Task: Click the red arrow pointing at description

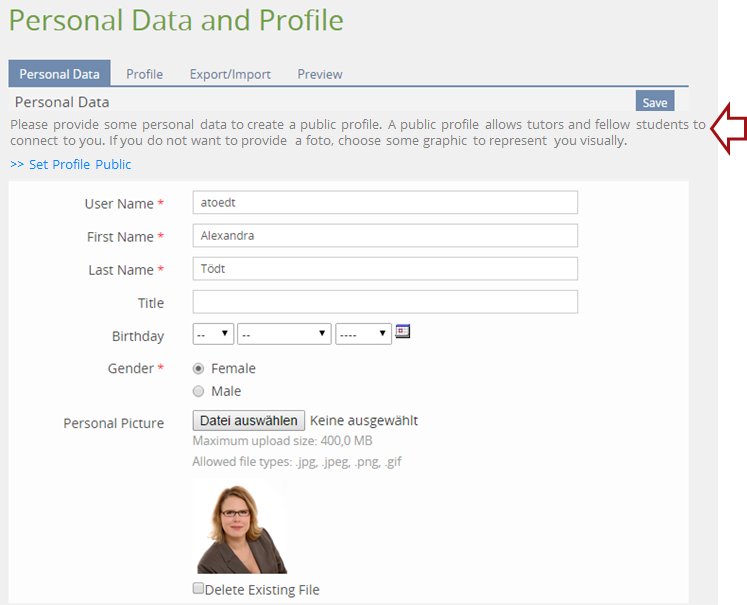Action: tap(727, 130)
